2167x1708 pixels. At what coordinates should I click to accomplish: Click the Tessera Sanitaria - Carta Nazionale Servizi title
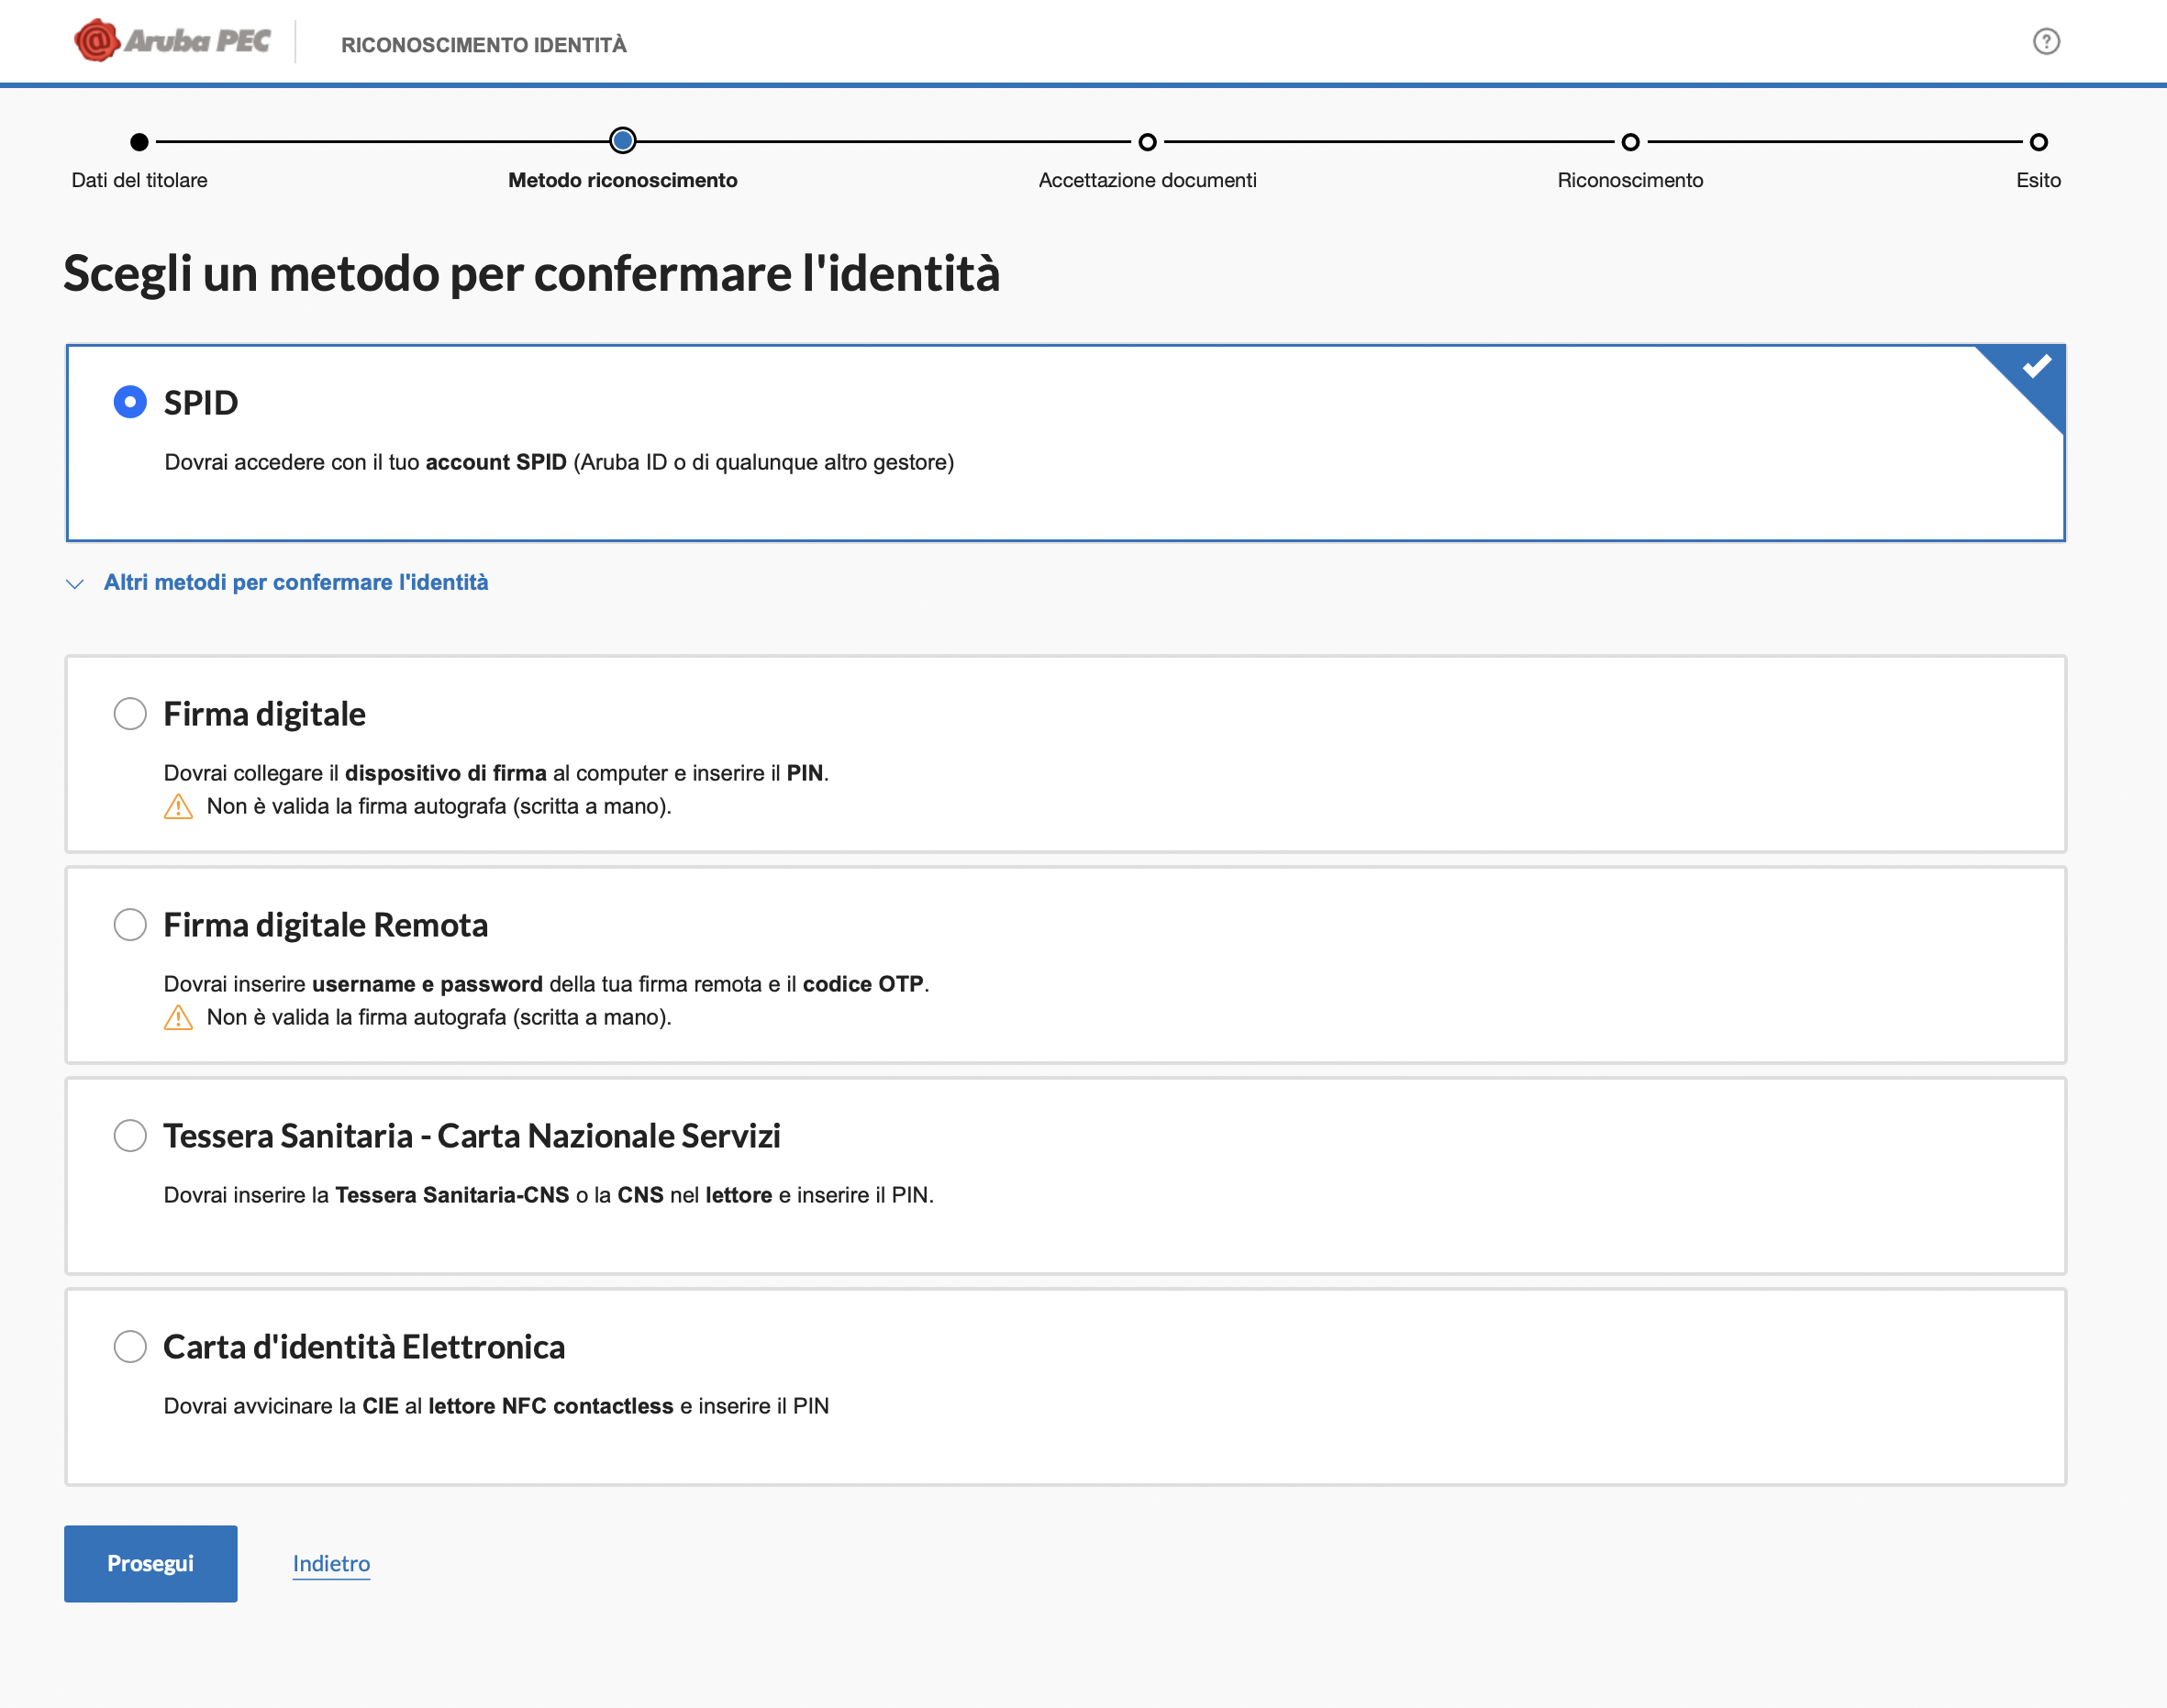coord(472,1137)
